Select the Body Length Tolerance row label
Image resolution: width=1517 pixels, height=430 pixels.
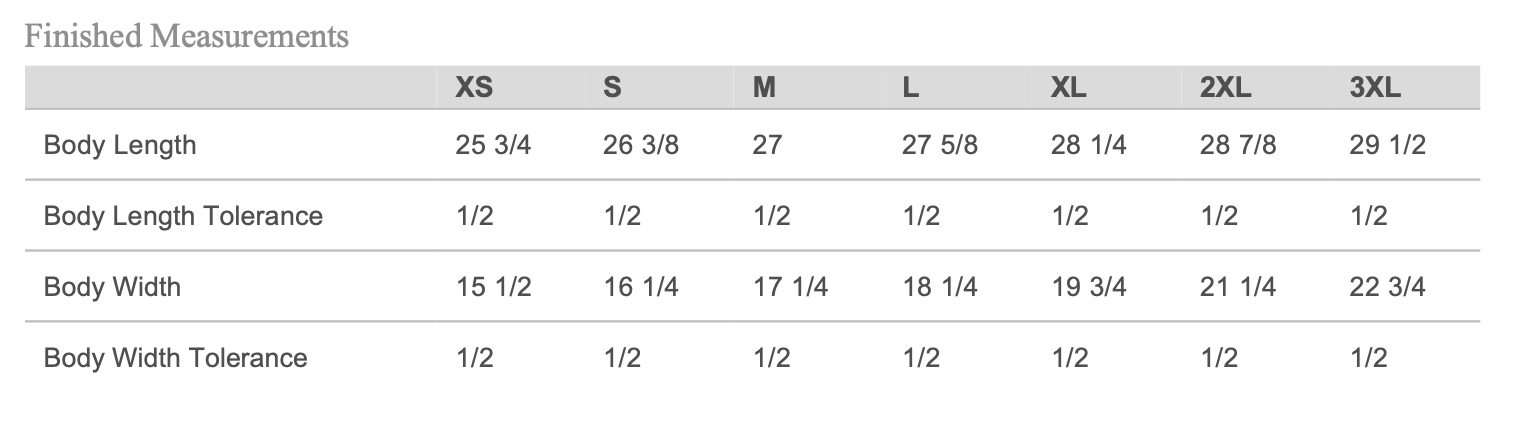click(183, 216)
